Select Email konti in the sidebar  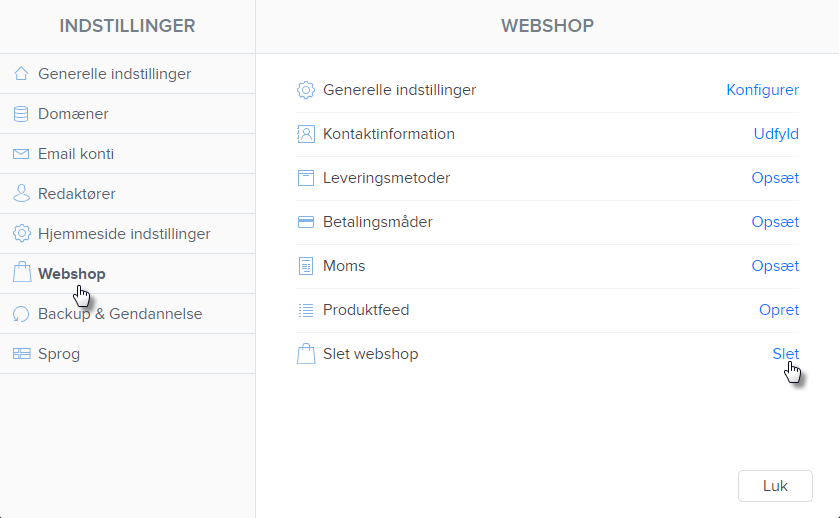tap(76, 154)
